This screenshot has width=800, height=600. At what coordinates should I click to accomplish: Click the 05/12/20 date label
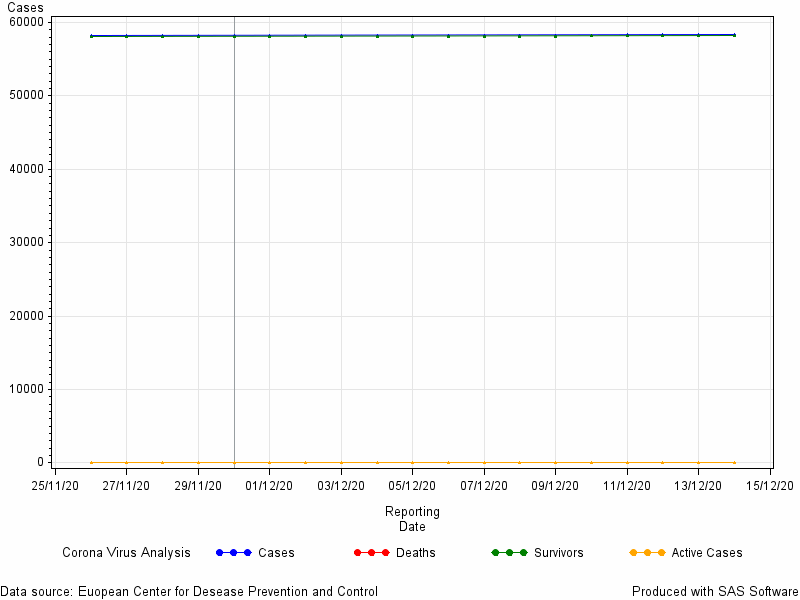click(x=412, y=485)
